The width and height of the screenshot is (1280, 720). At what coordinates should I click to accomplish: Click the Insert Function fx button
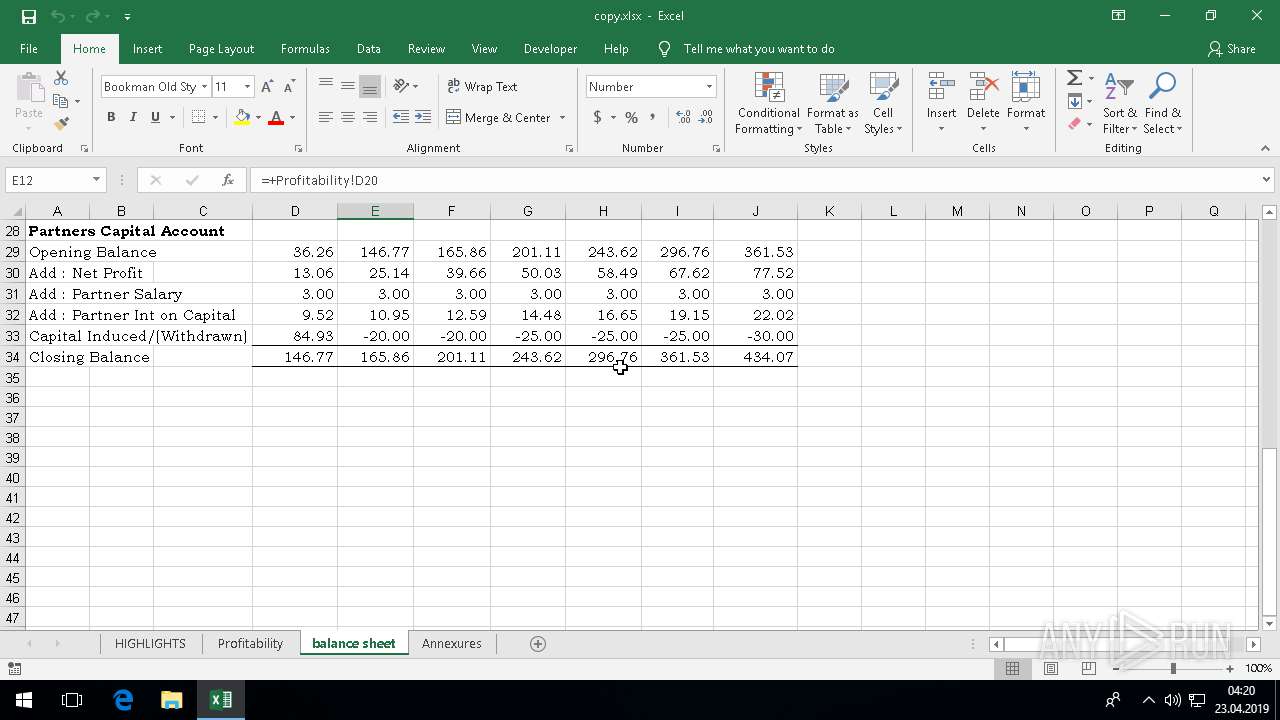pyautogui.click(x=228, y=180)
